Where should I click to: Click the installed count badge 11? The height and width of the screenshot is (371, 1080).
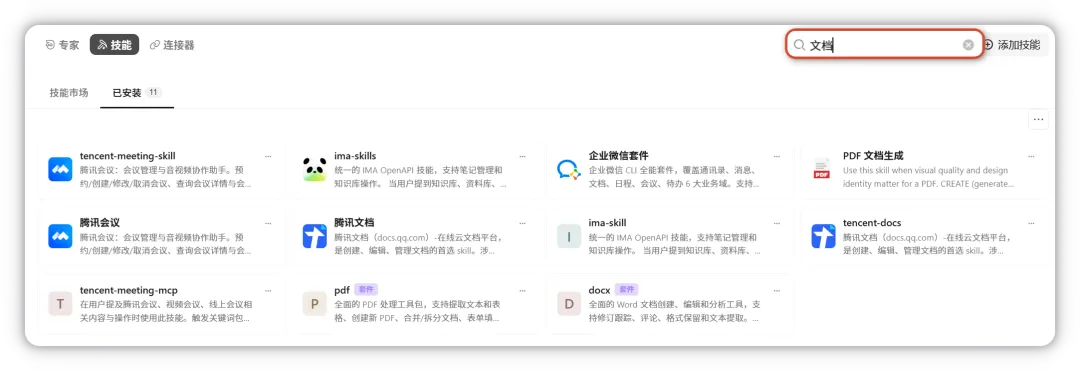154,92
